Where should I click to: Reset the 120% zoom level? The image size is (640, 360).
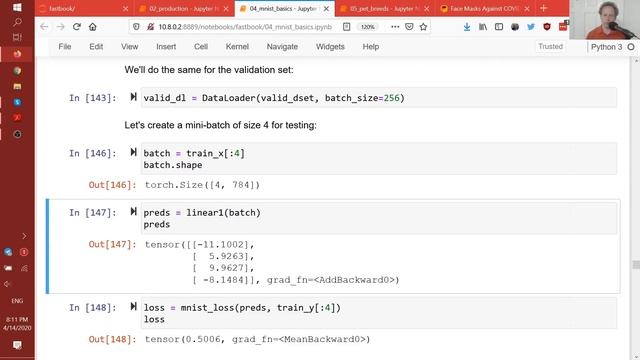point(367,27)
